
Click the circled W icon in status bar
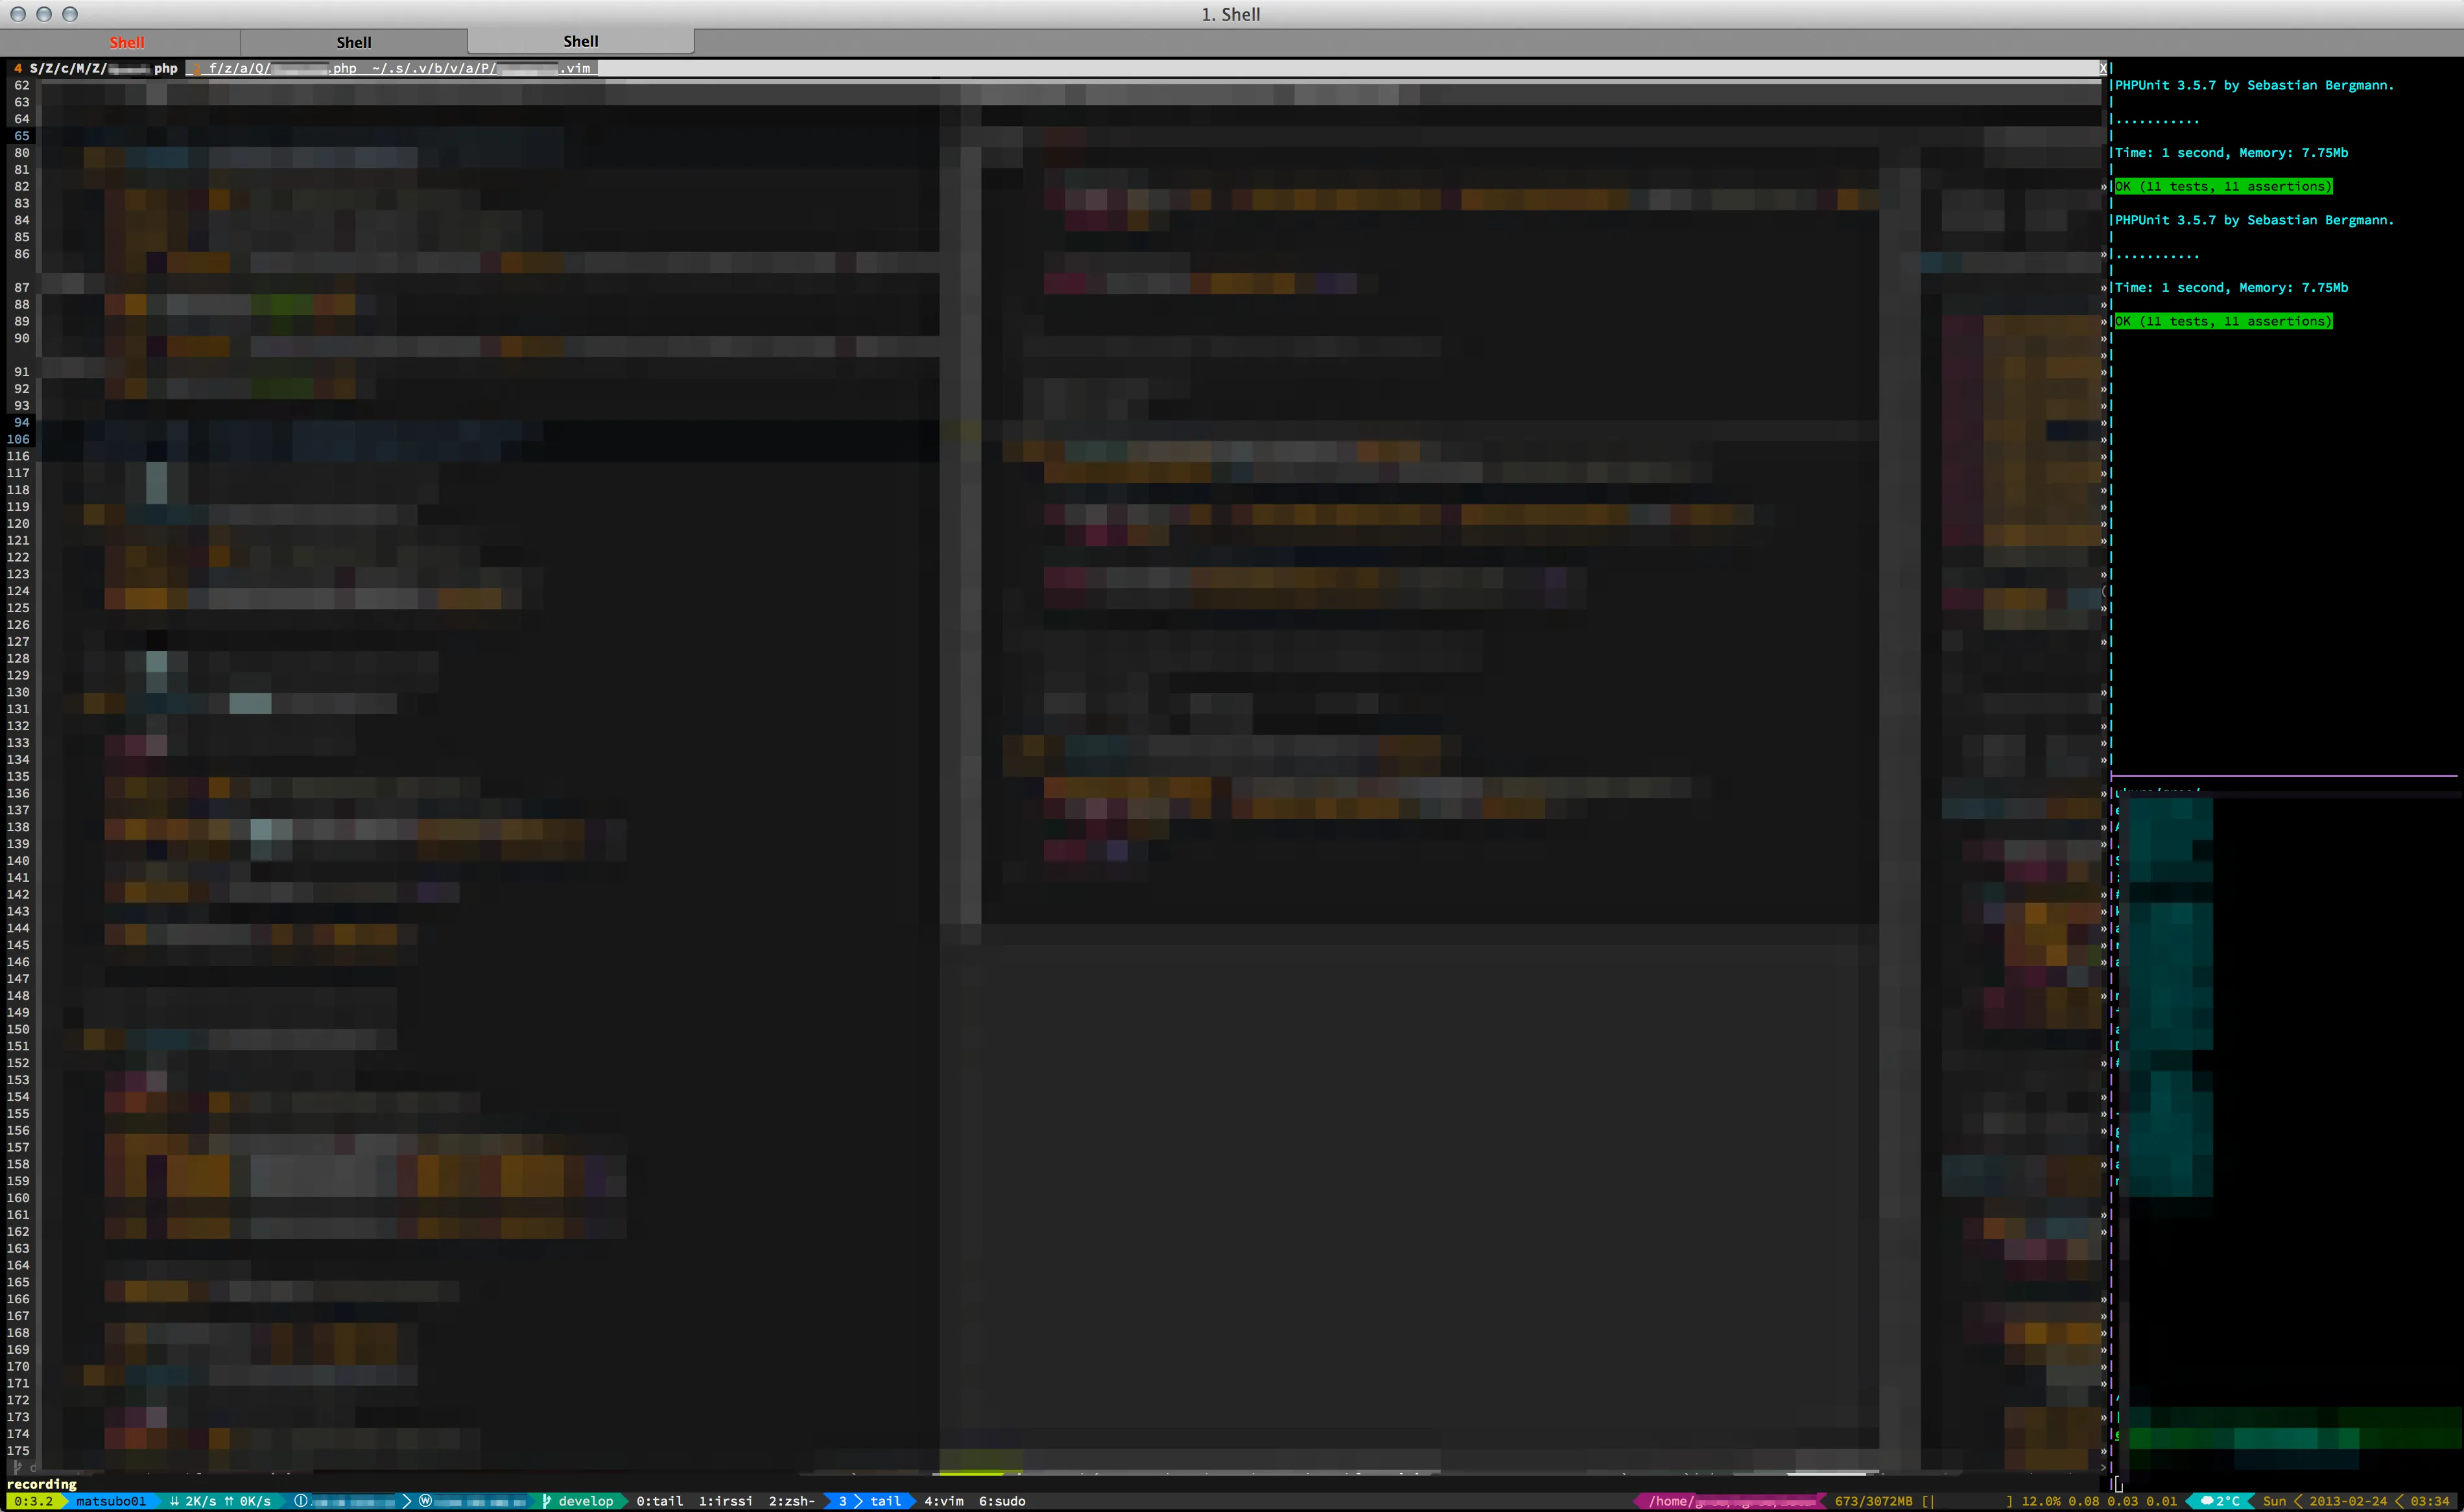[425, 1501]
